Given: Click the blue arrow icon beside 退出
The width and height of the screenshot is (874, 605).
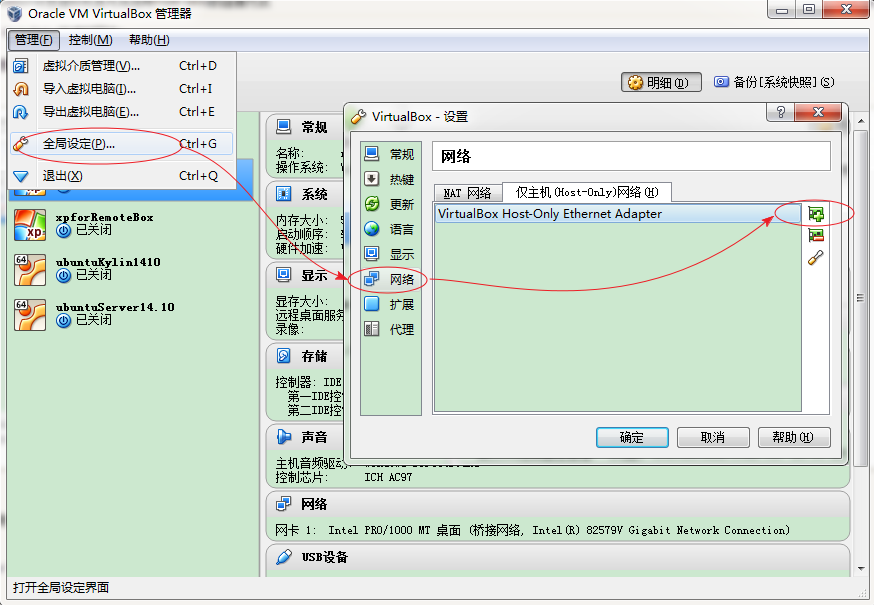Looking at the screenshot, I should click(21, 176).
